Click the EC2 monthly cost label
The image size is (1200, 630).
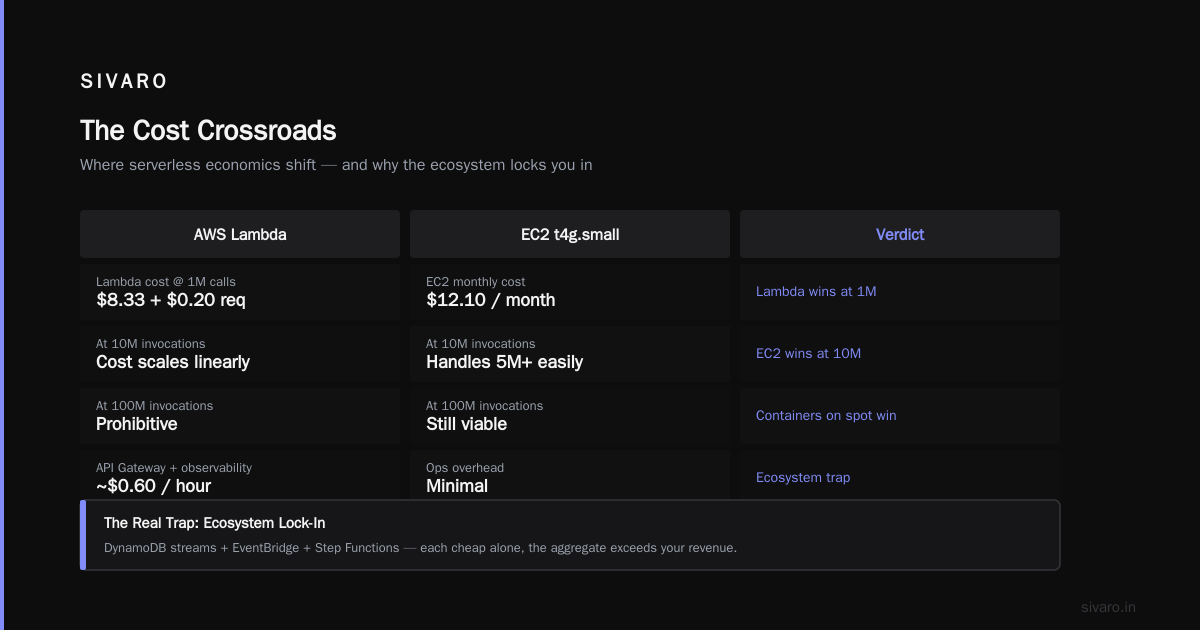click(x=476, y=282)
